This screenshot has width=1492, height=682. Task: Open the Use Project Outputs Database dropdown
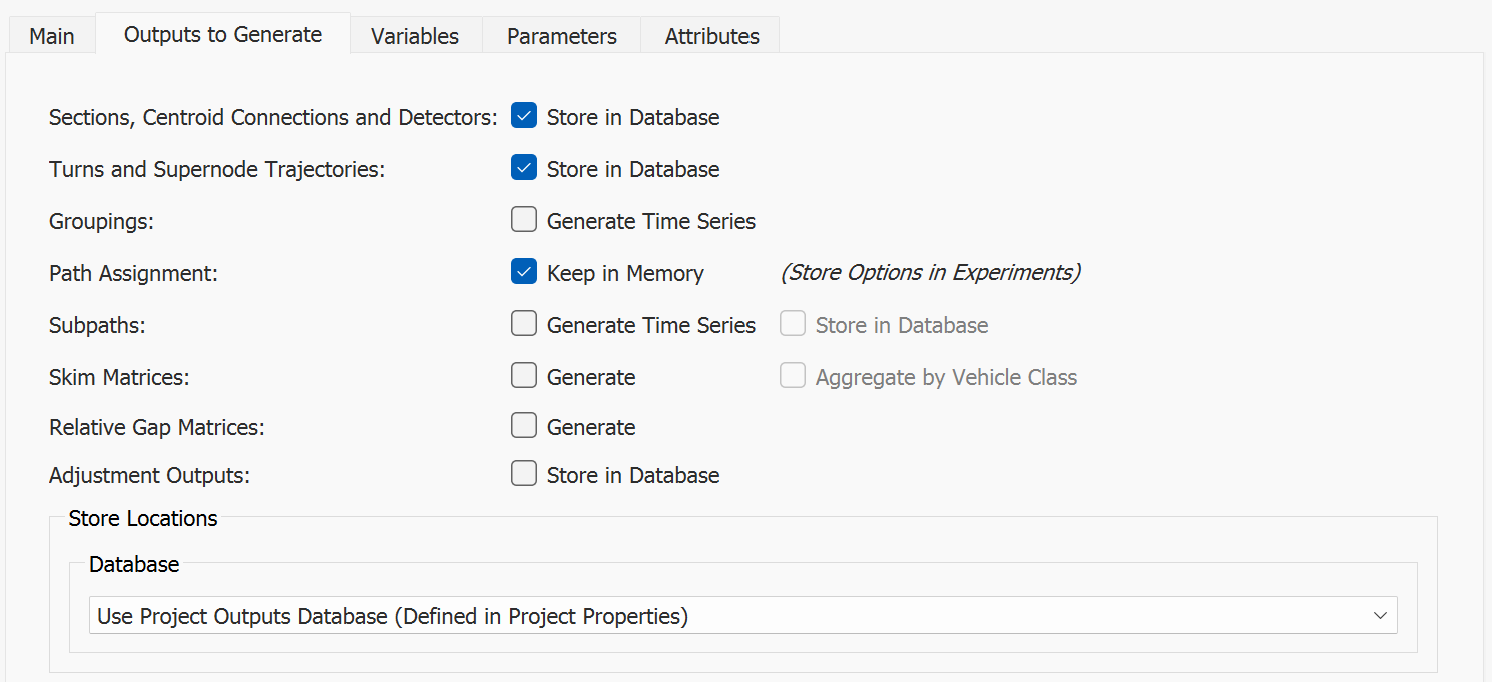pyautogui.click(x=742, y=616)
